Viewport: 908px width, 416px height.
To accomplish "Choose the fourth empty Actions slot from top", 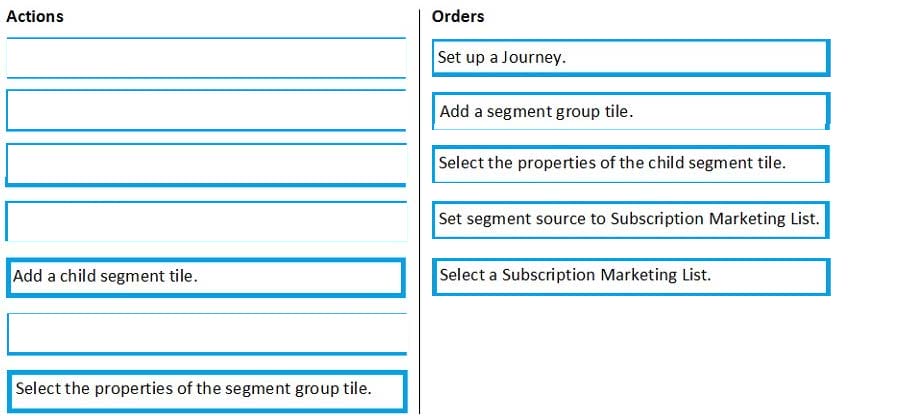I will tap(205, 221).
